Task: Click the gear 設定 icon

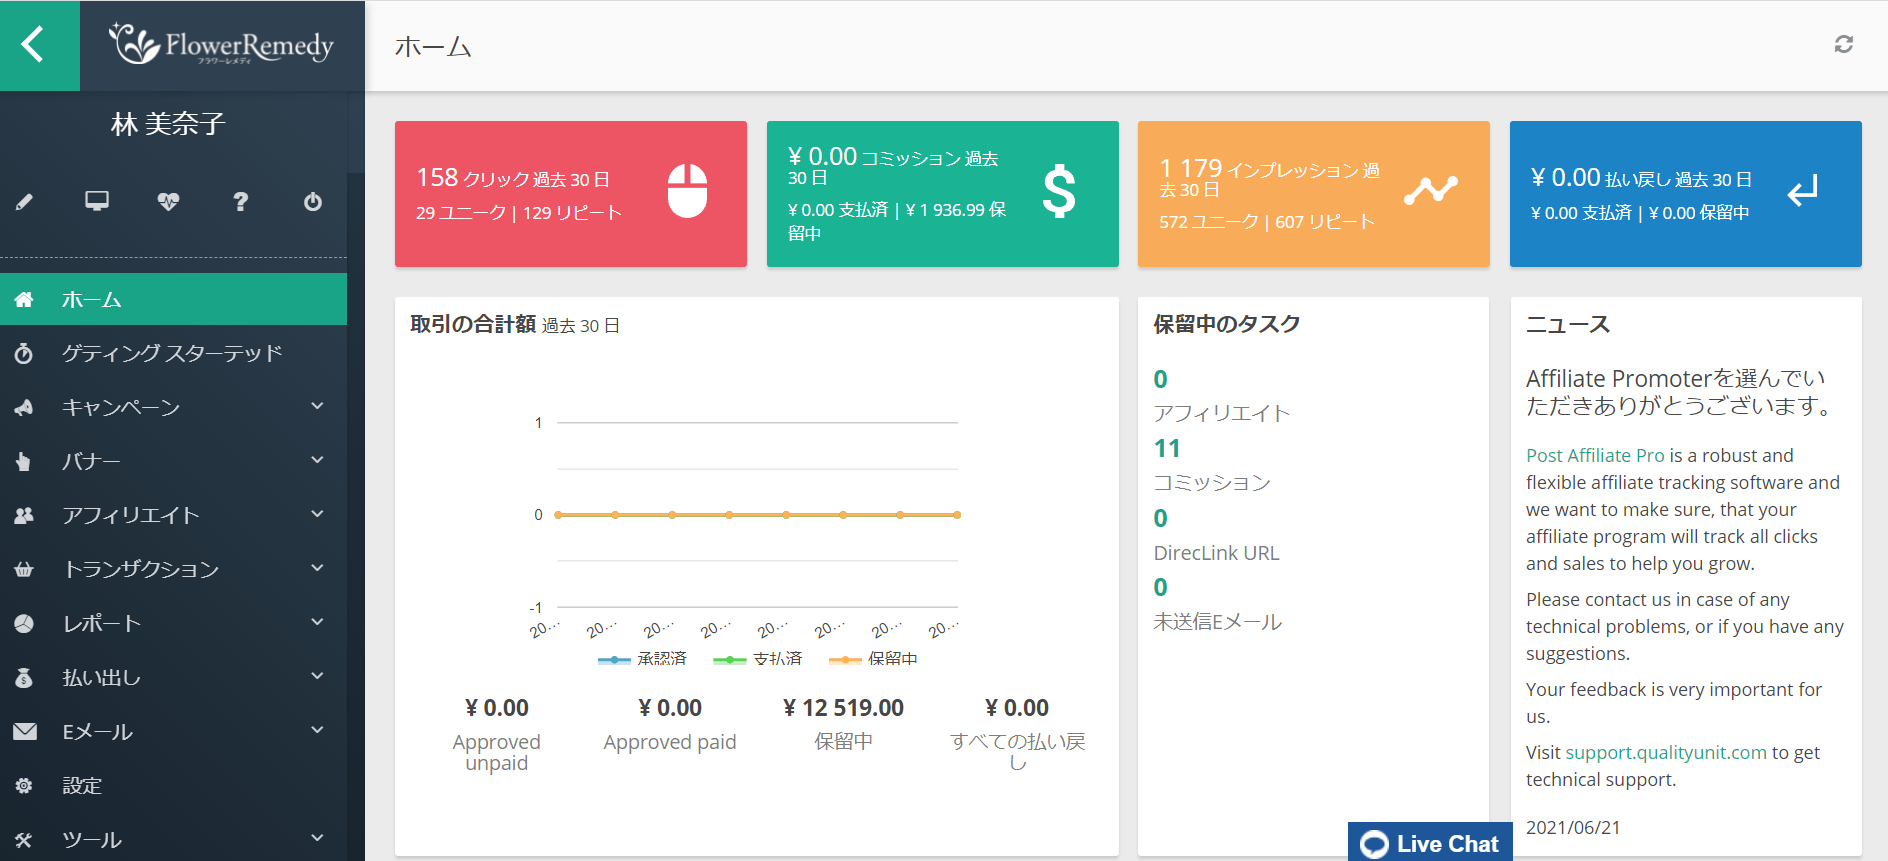Action: (24, 785)
